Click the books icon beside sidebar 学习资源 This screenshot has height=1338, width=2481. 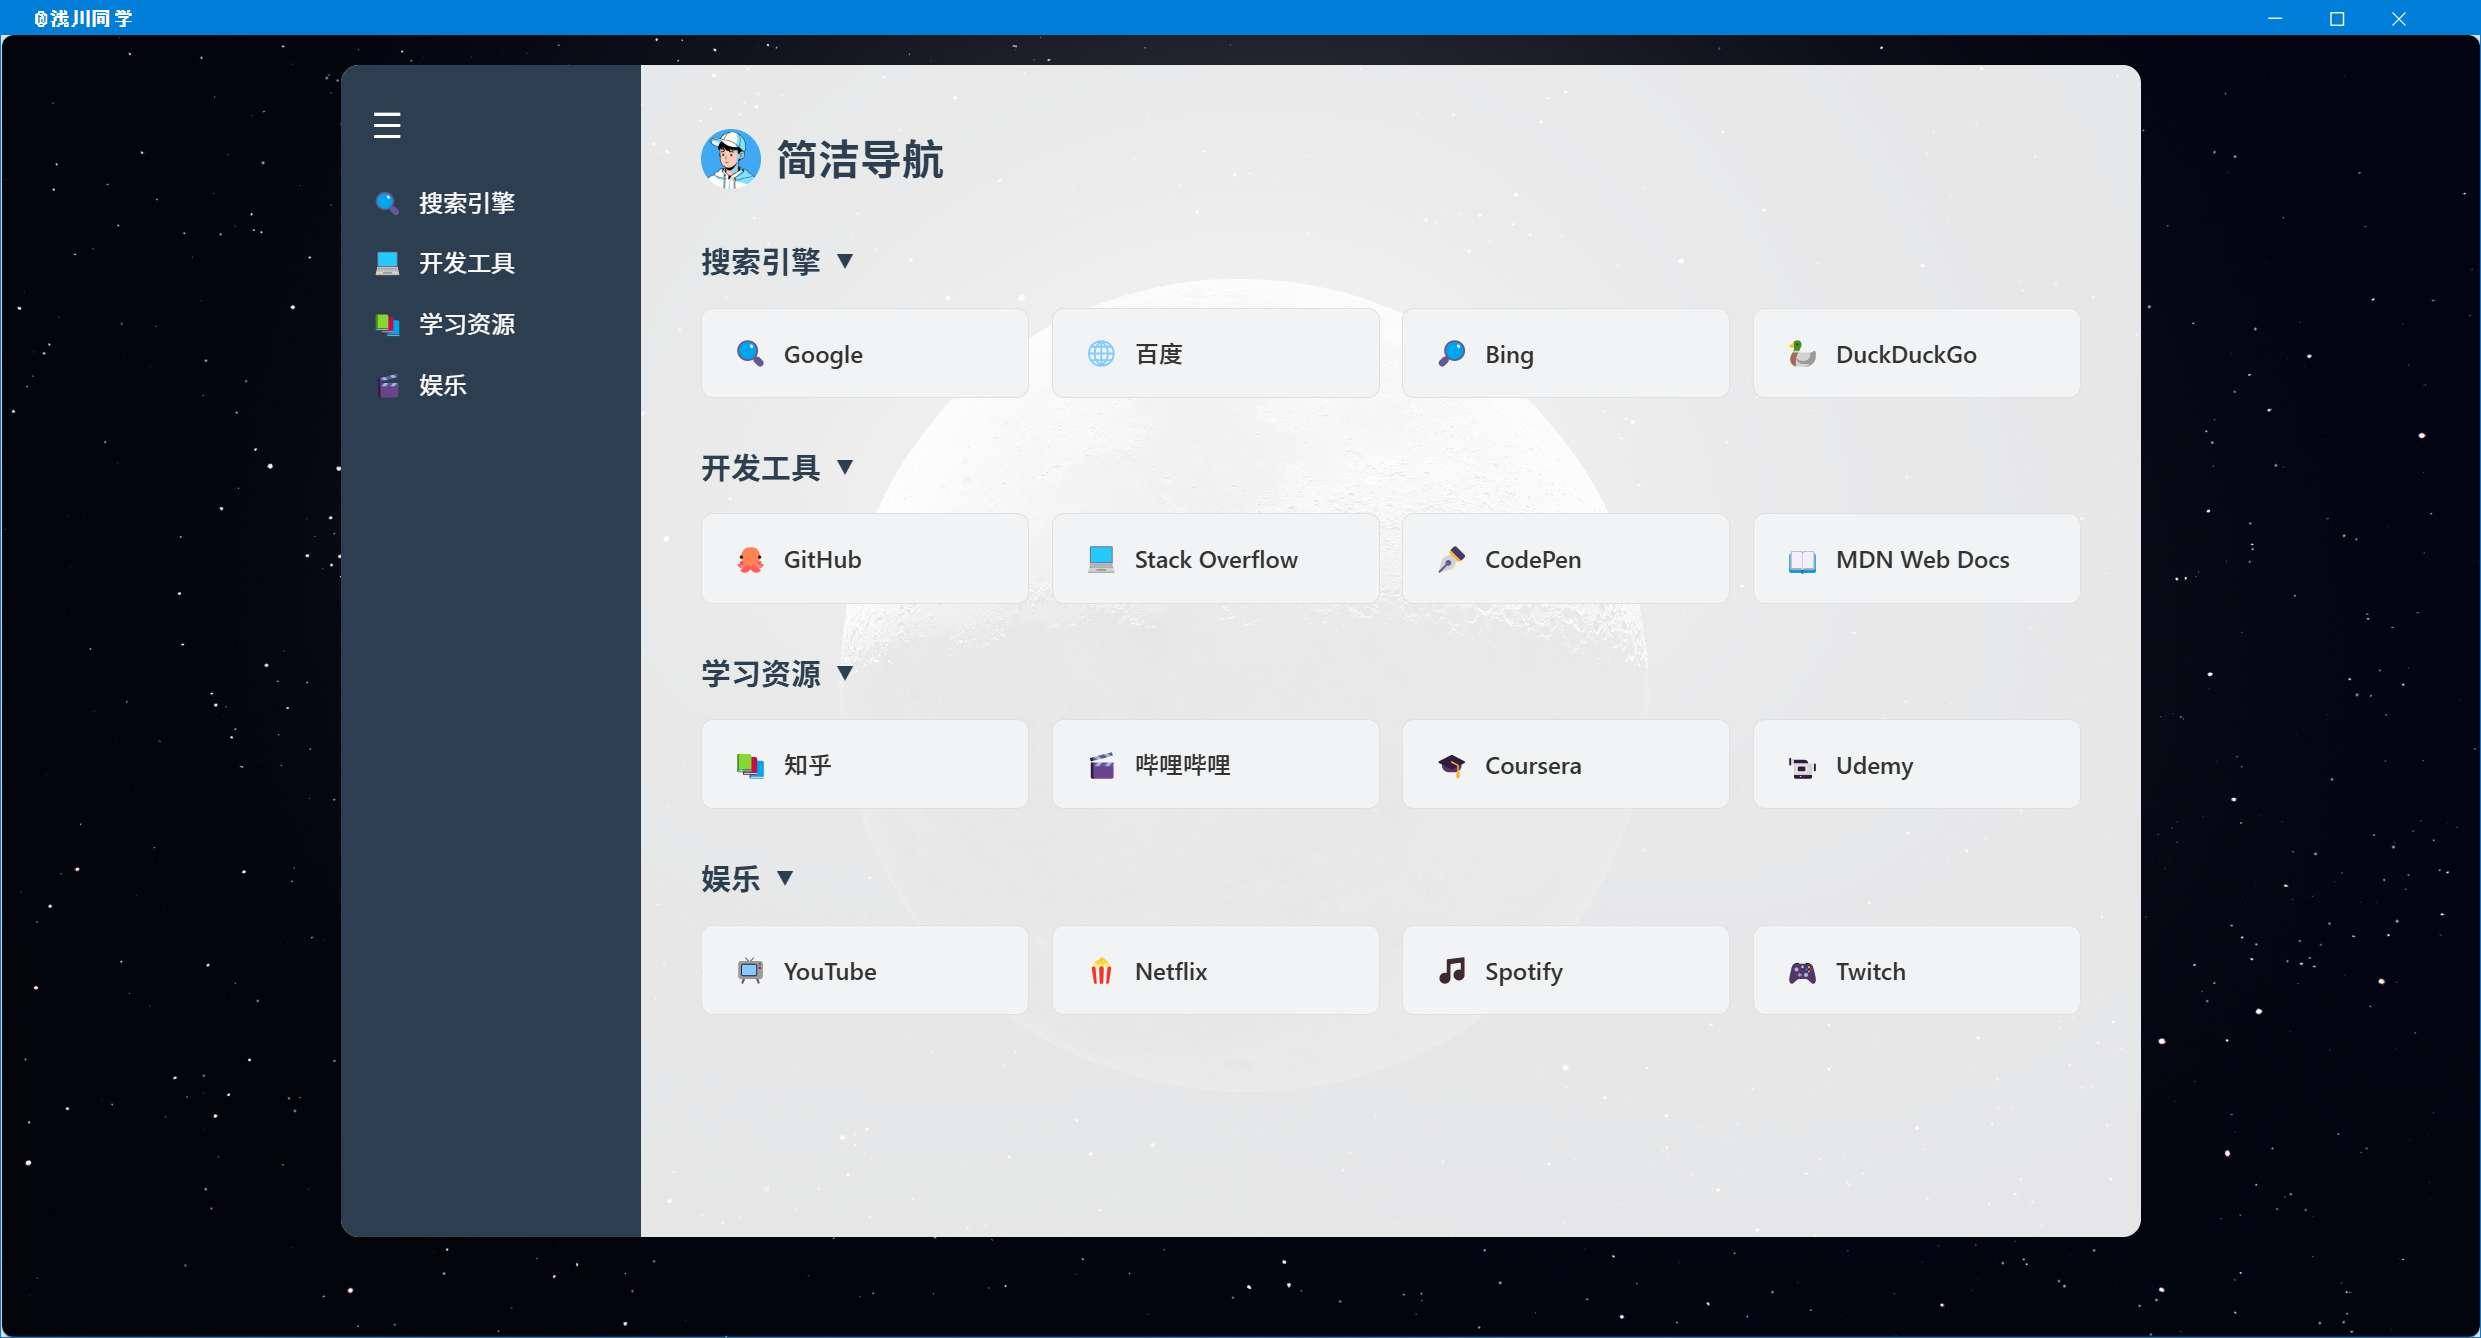[x=387, y=324]
